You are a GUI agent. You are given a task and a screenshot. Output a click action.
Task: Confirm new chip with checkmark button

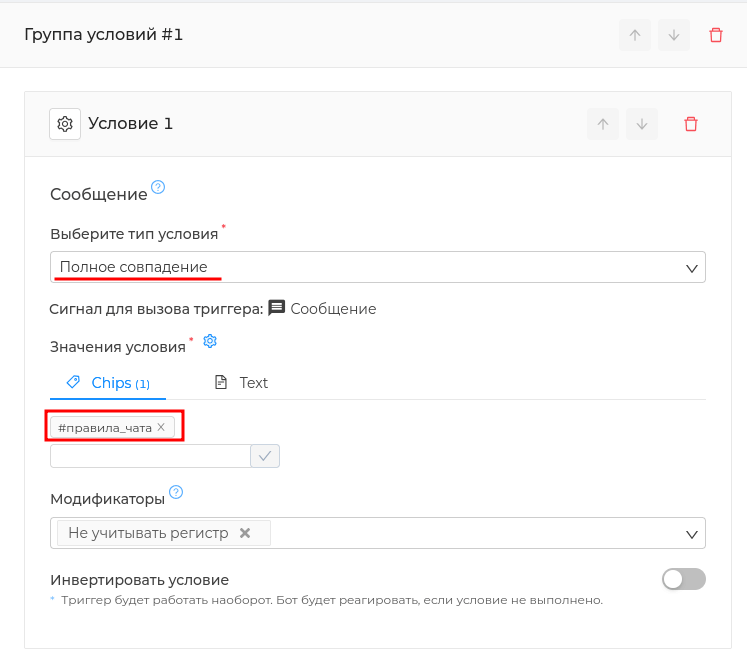point(265,456)
